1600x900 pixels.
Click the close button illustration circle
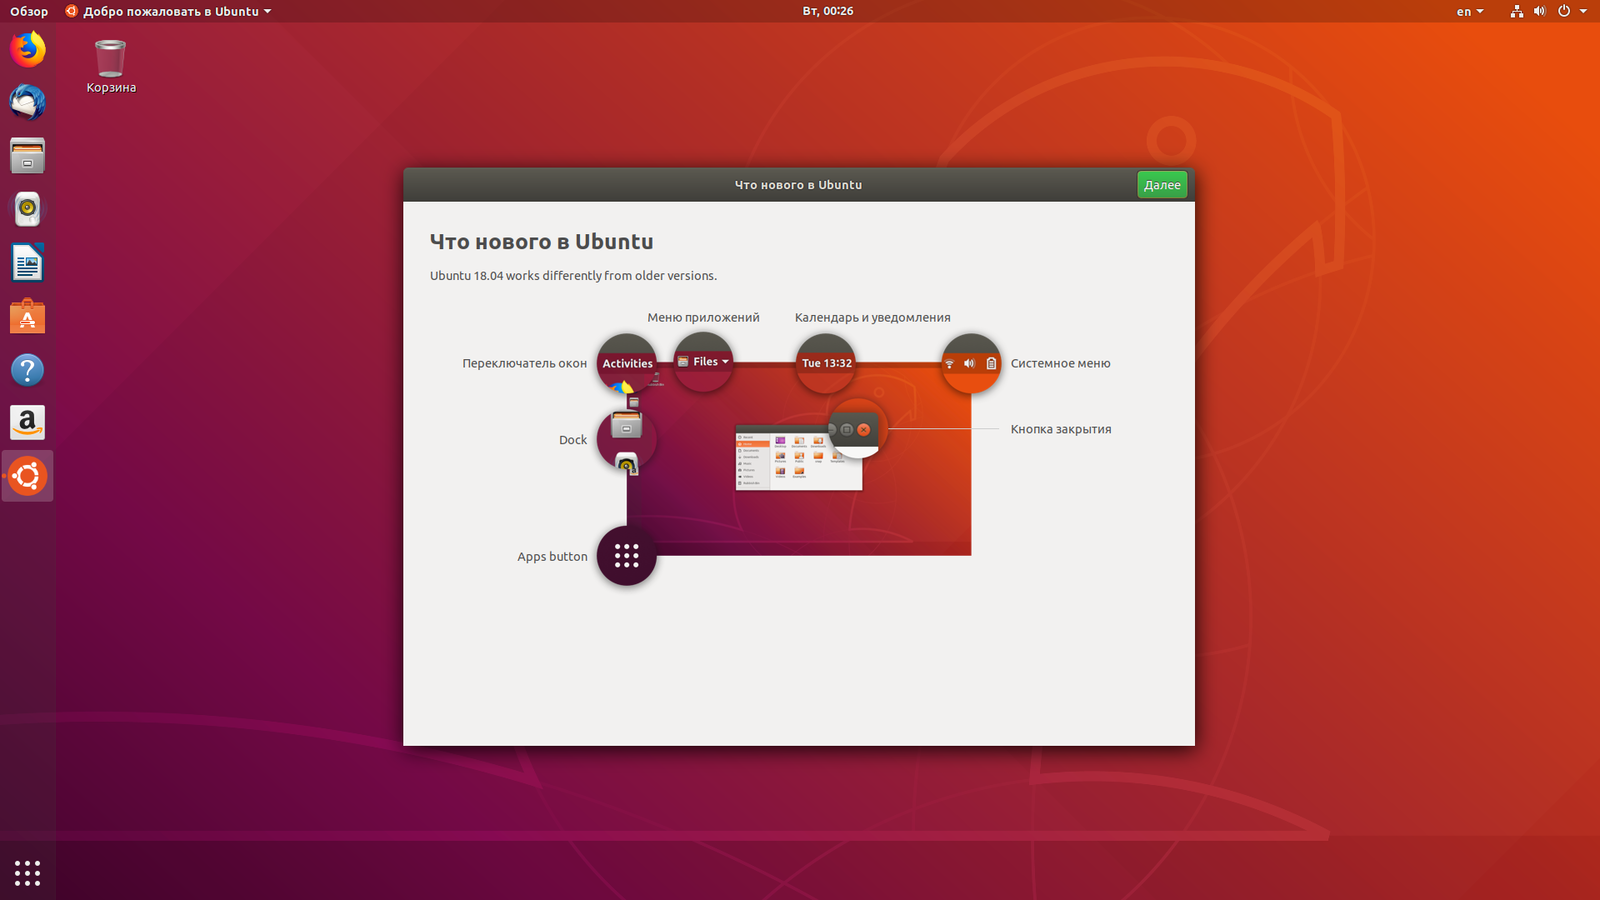coord(857,429)
